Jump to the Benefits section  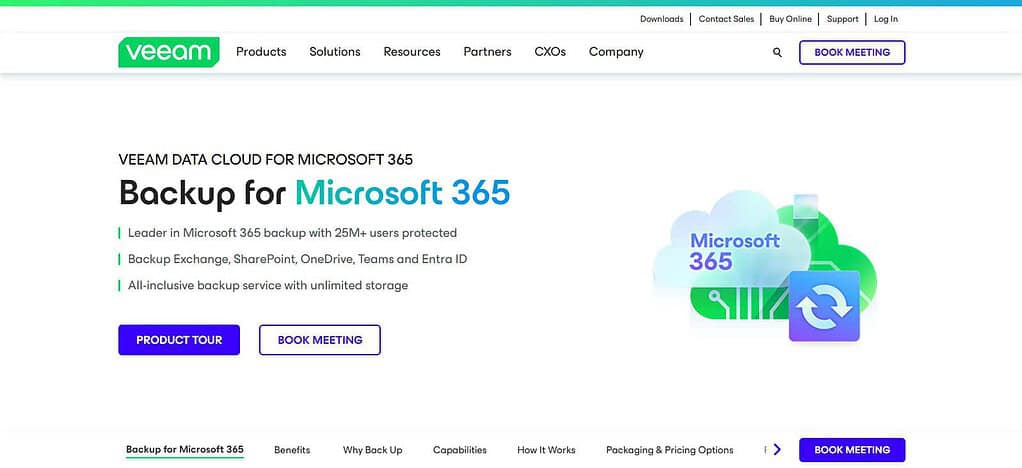click(292, 450)
